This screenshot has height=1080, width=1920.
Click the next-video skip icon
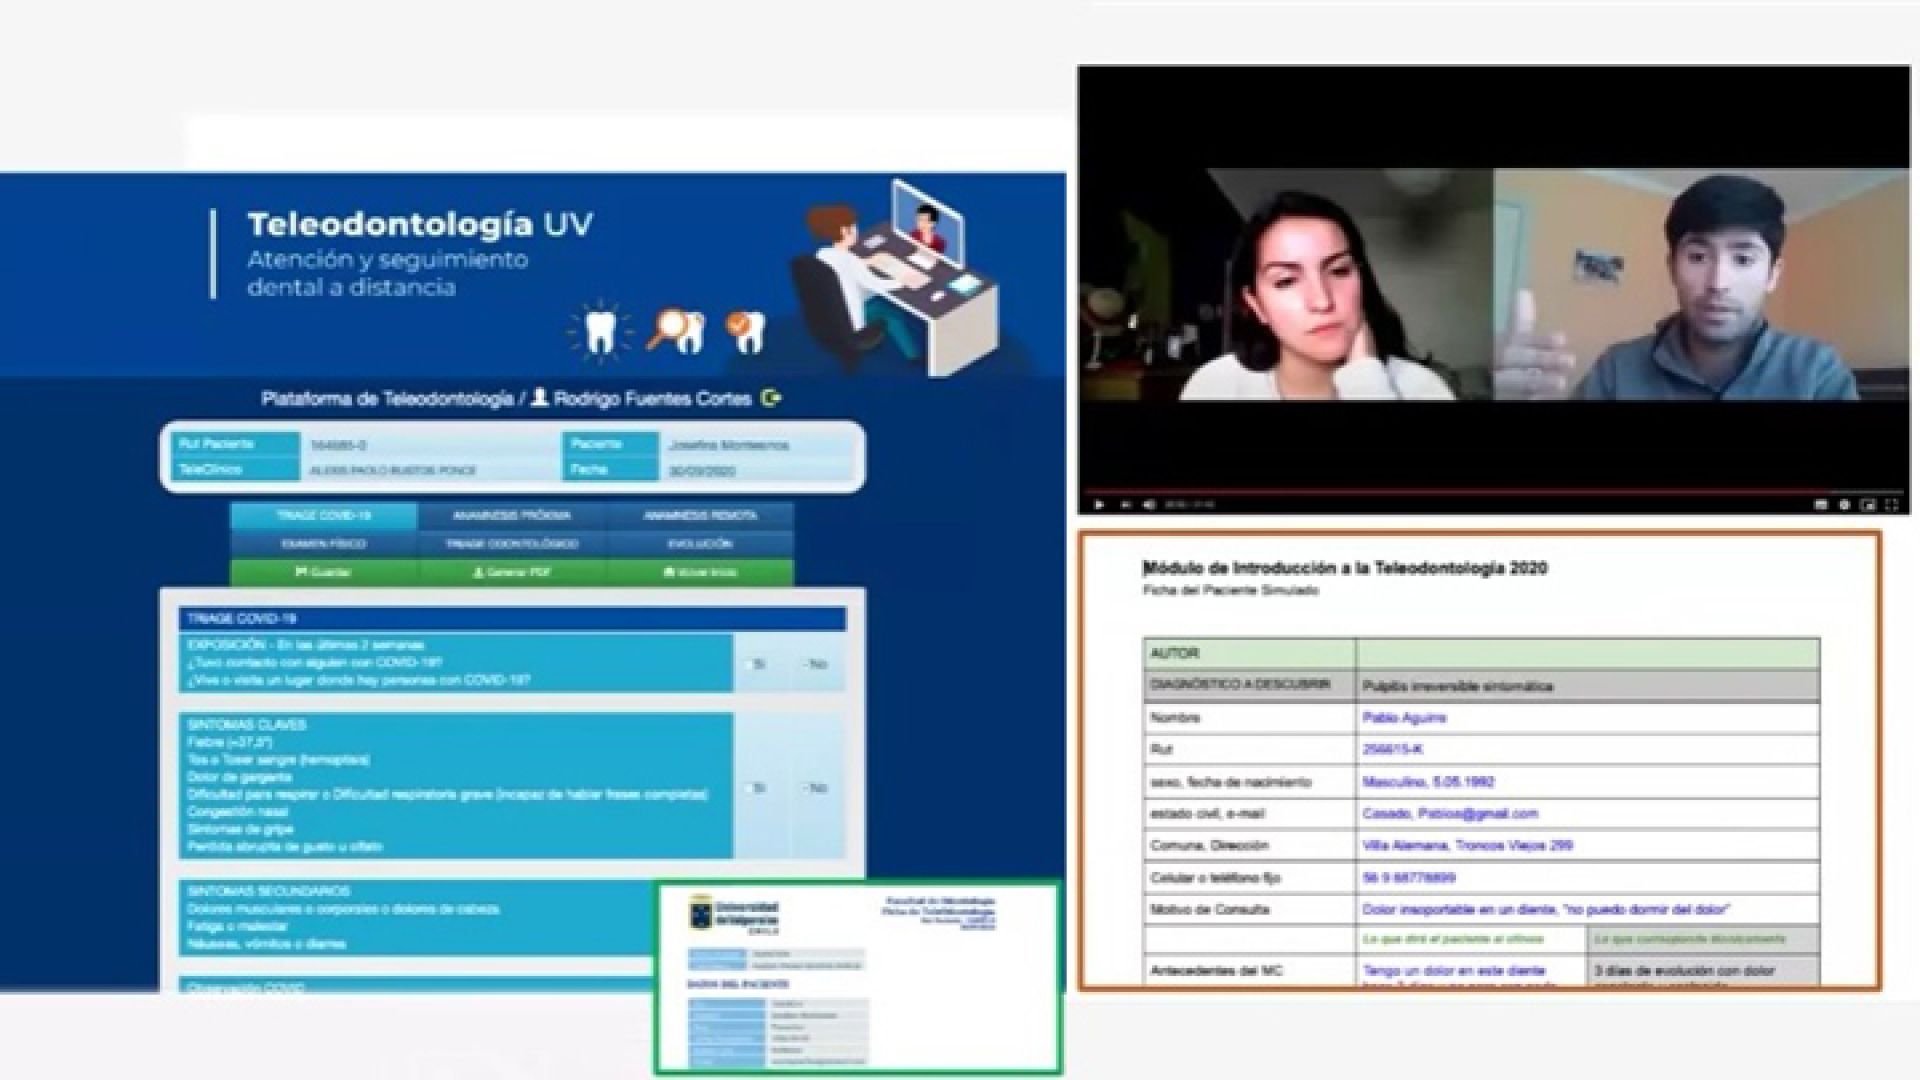pos(1125,505)
